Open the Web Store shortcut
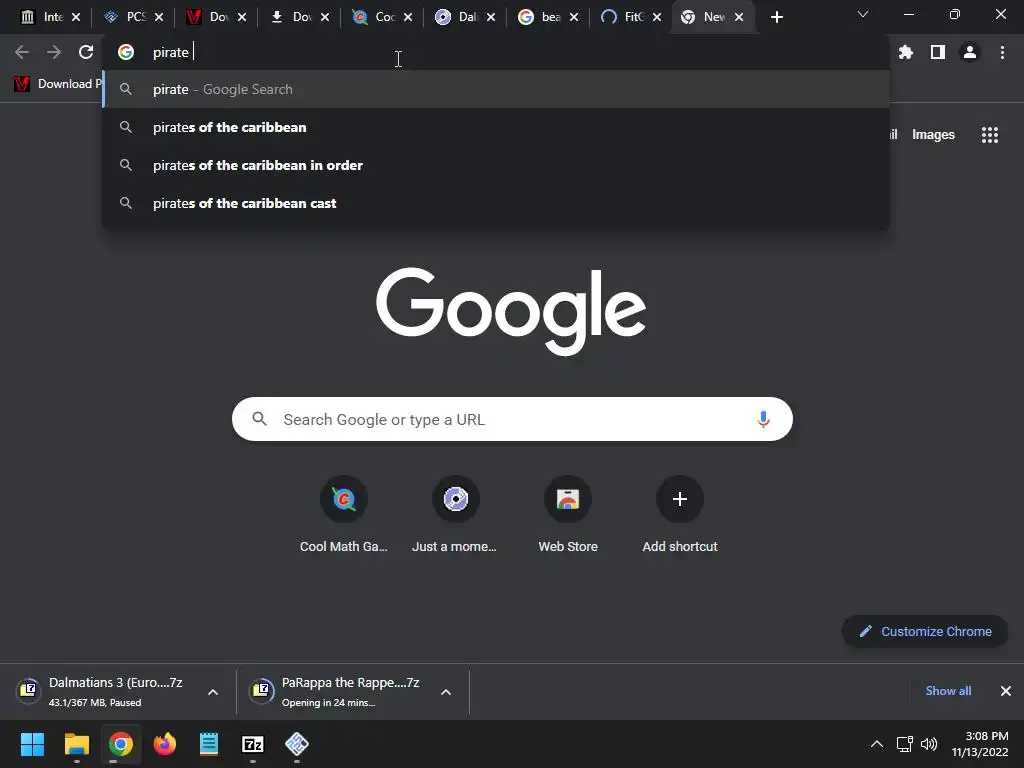Image resolution: width=1024 pixels, height=768 pixels. [x=568, y=514]
